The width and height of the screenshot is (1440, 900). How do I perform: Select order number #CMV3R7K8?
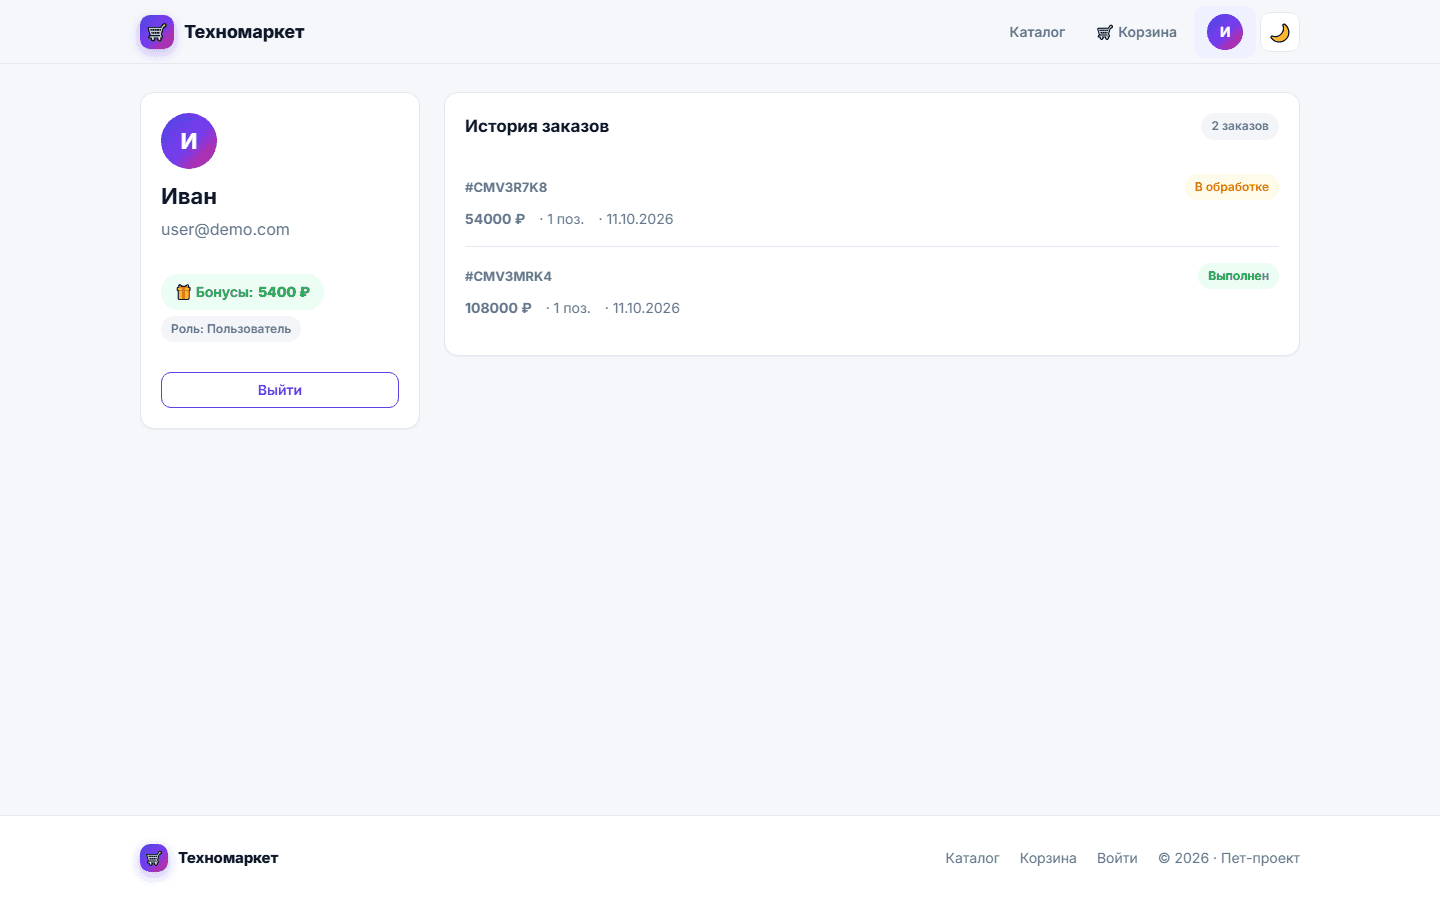pyautogui.click(x=506, y=187)
